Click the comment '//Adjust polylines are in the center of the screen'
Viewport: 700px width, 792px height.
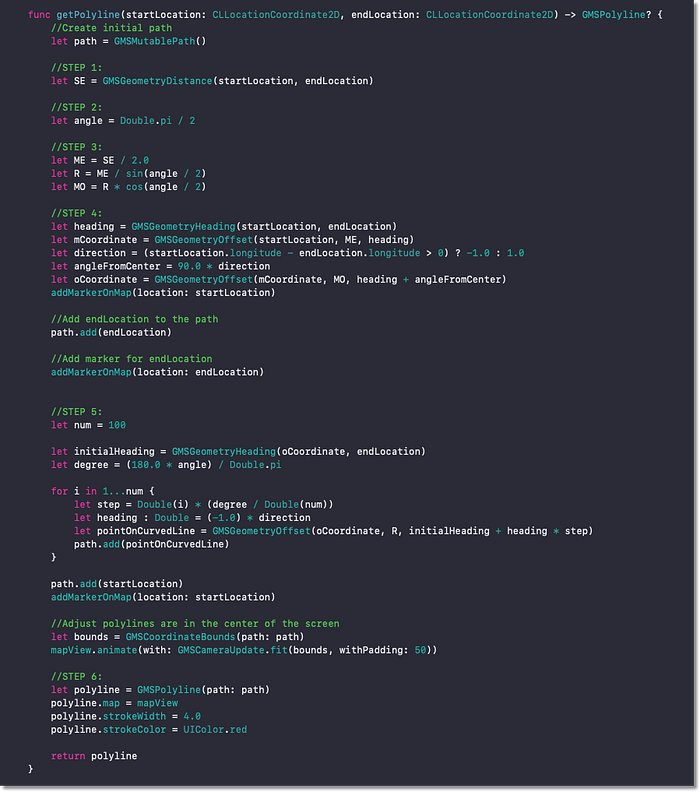pos(195,623)
